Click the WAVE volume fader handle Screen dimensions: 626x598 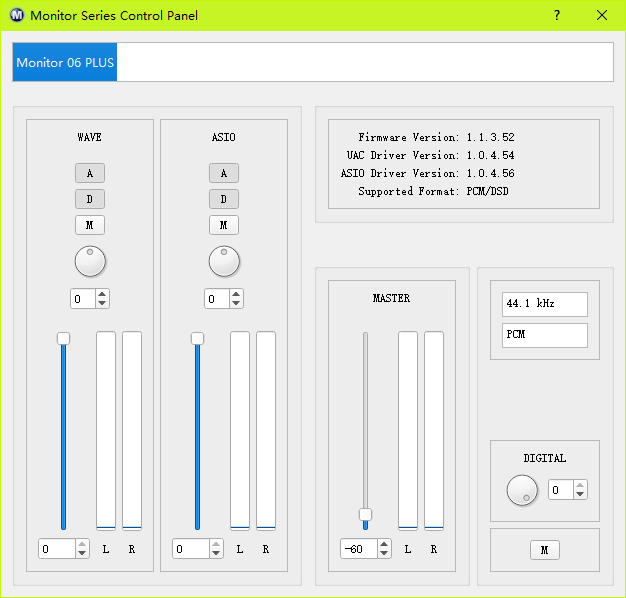coord(63,338)
